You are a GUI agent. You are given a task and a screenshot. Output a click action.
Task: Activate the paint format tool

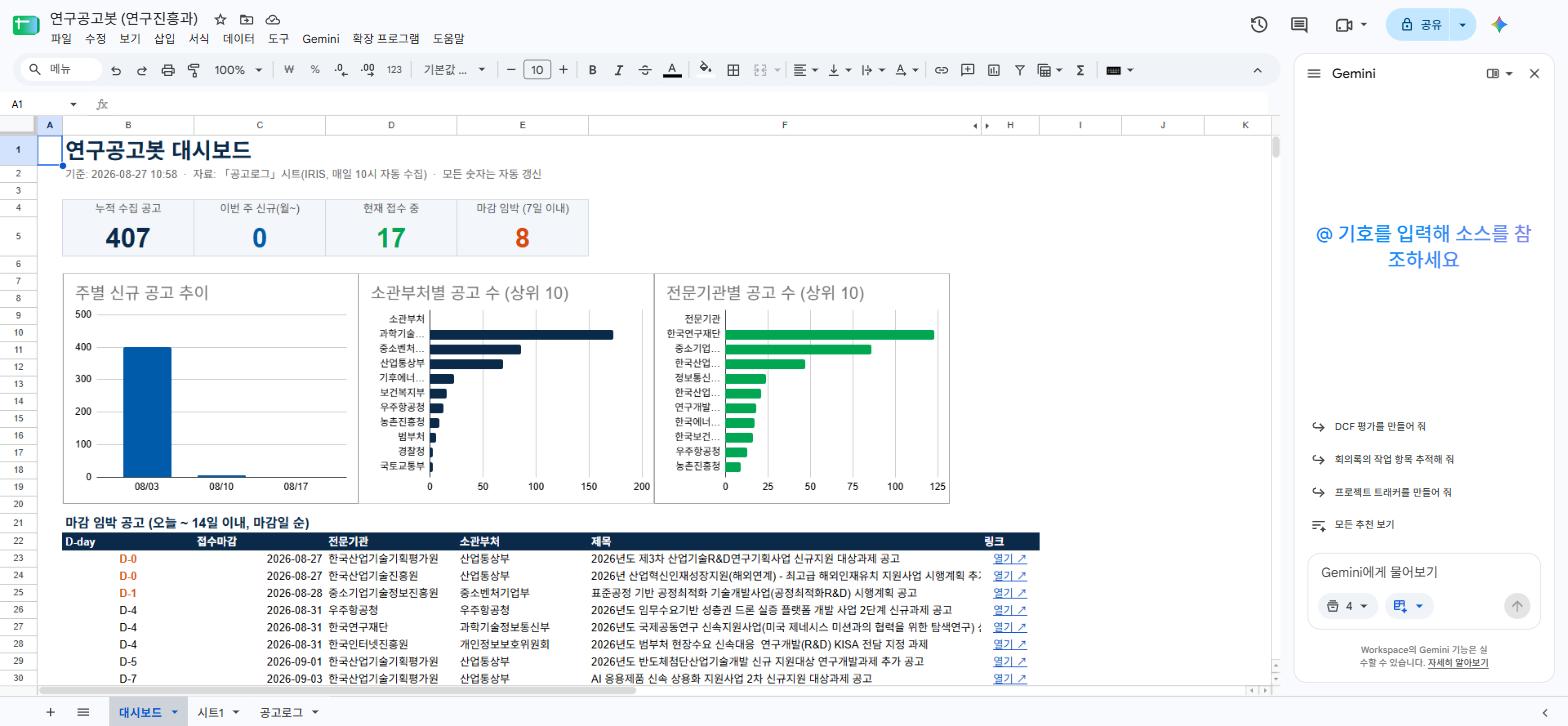coord(194,70)
